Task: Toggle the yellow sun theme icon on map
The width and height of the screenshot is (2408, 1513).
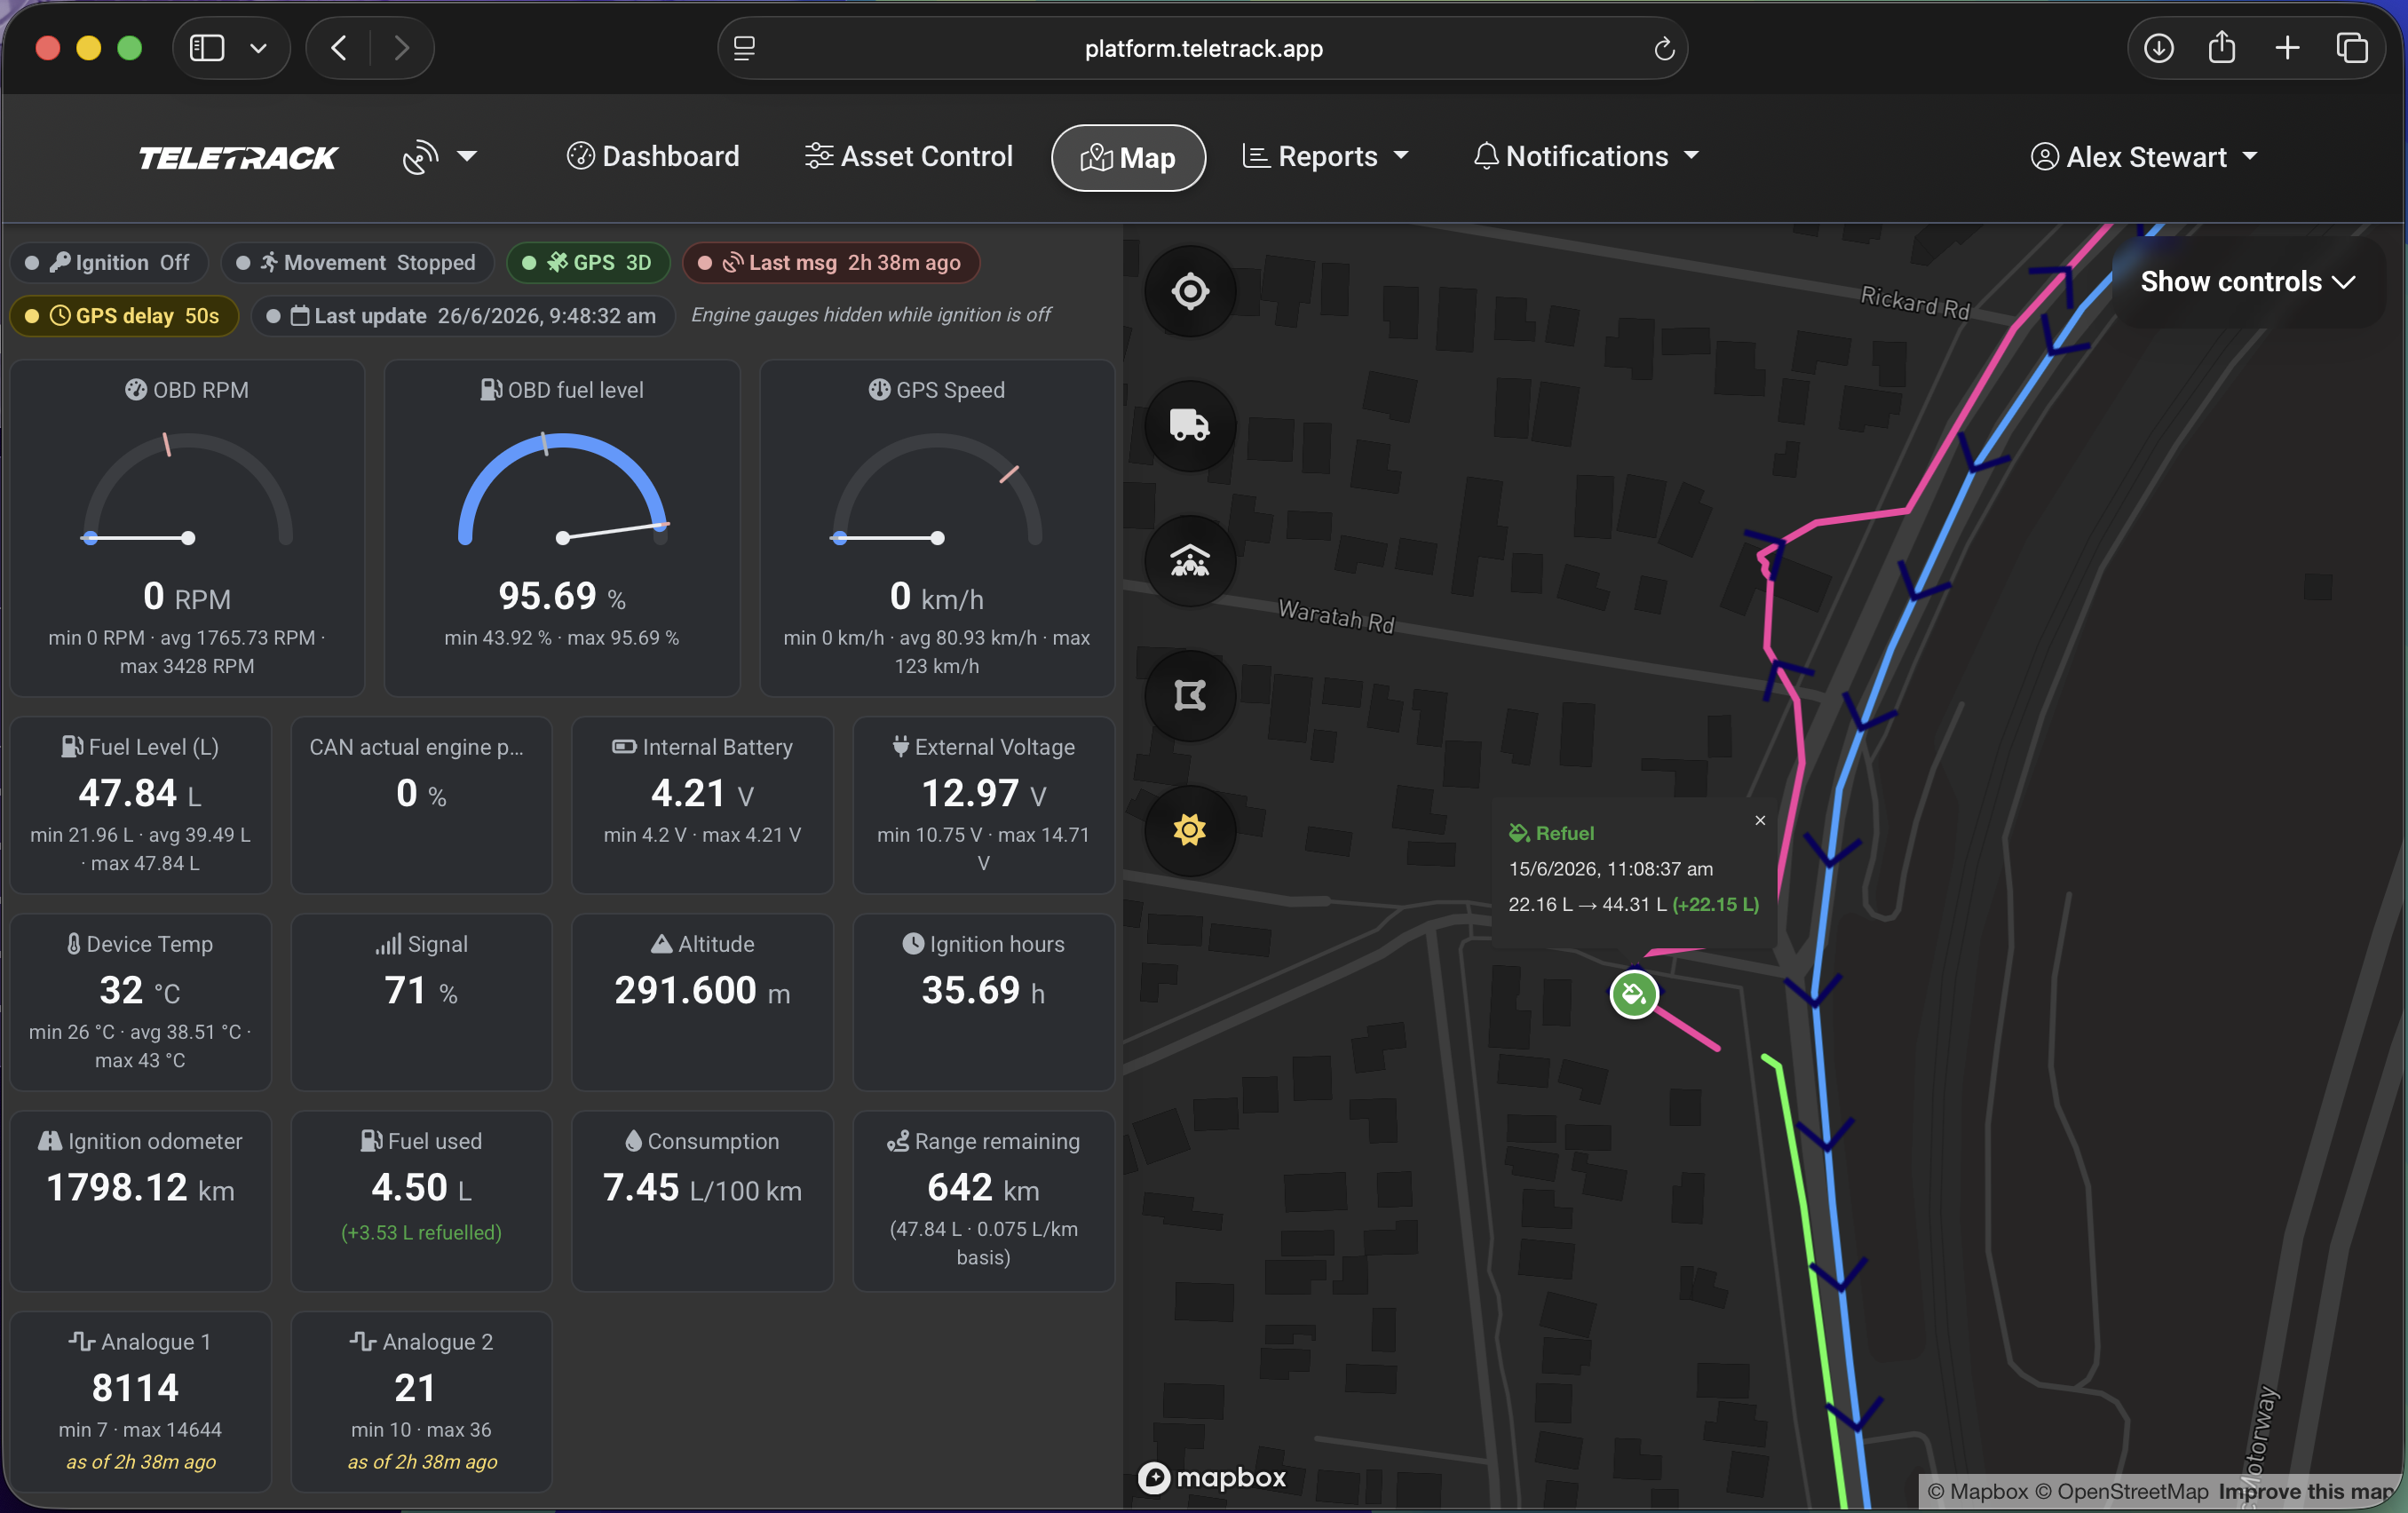Action: click(1190, 830)
